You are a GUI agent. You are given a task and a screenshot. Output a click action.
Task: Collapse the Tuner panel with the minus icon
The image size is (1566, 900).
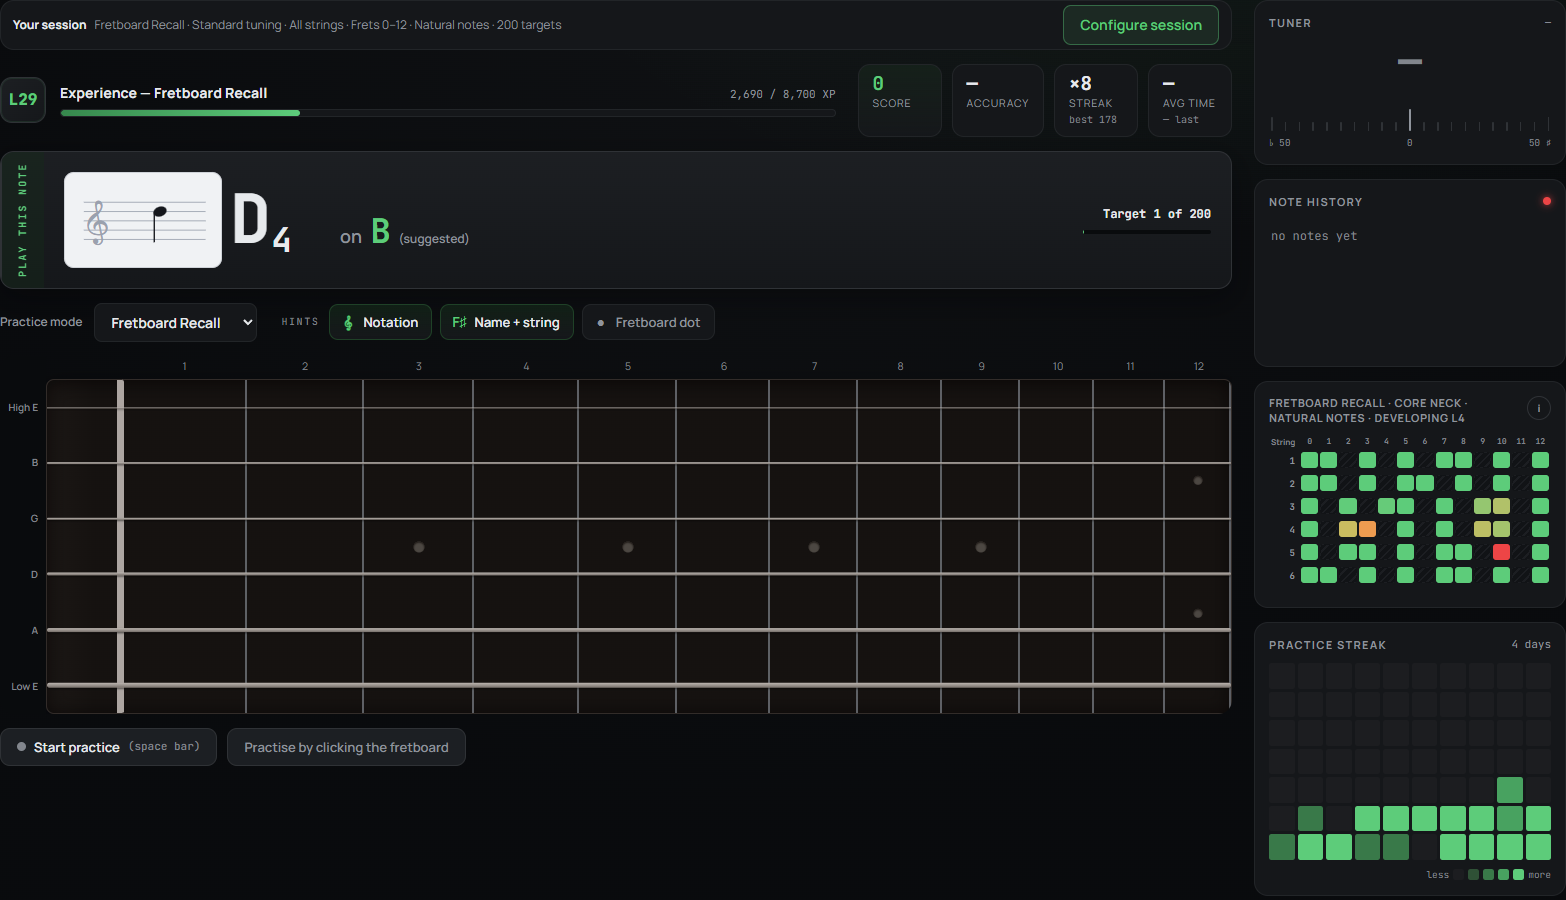point(1547,23)
